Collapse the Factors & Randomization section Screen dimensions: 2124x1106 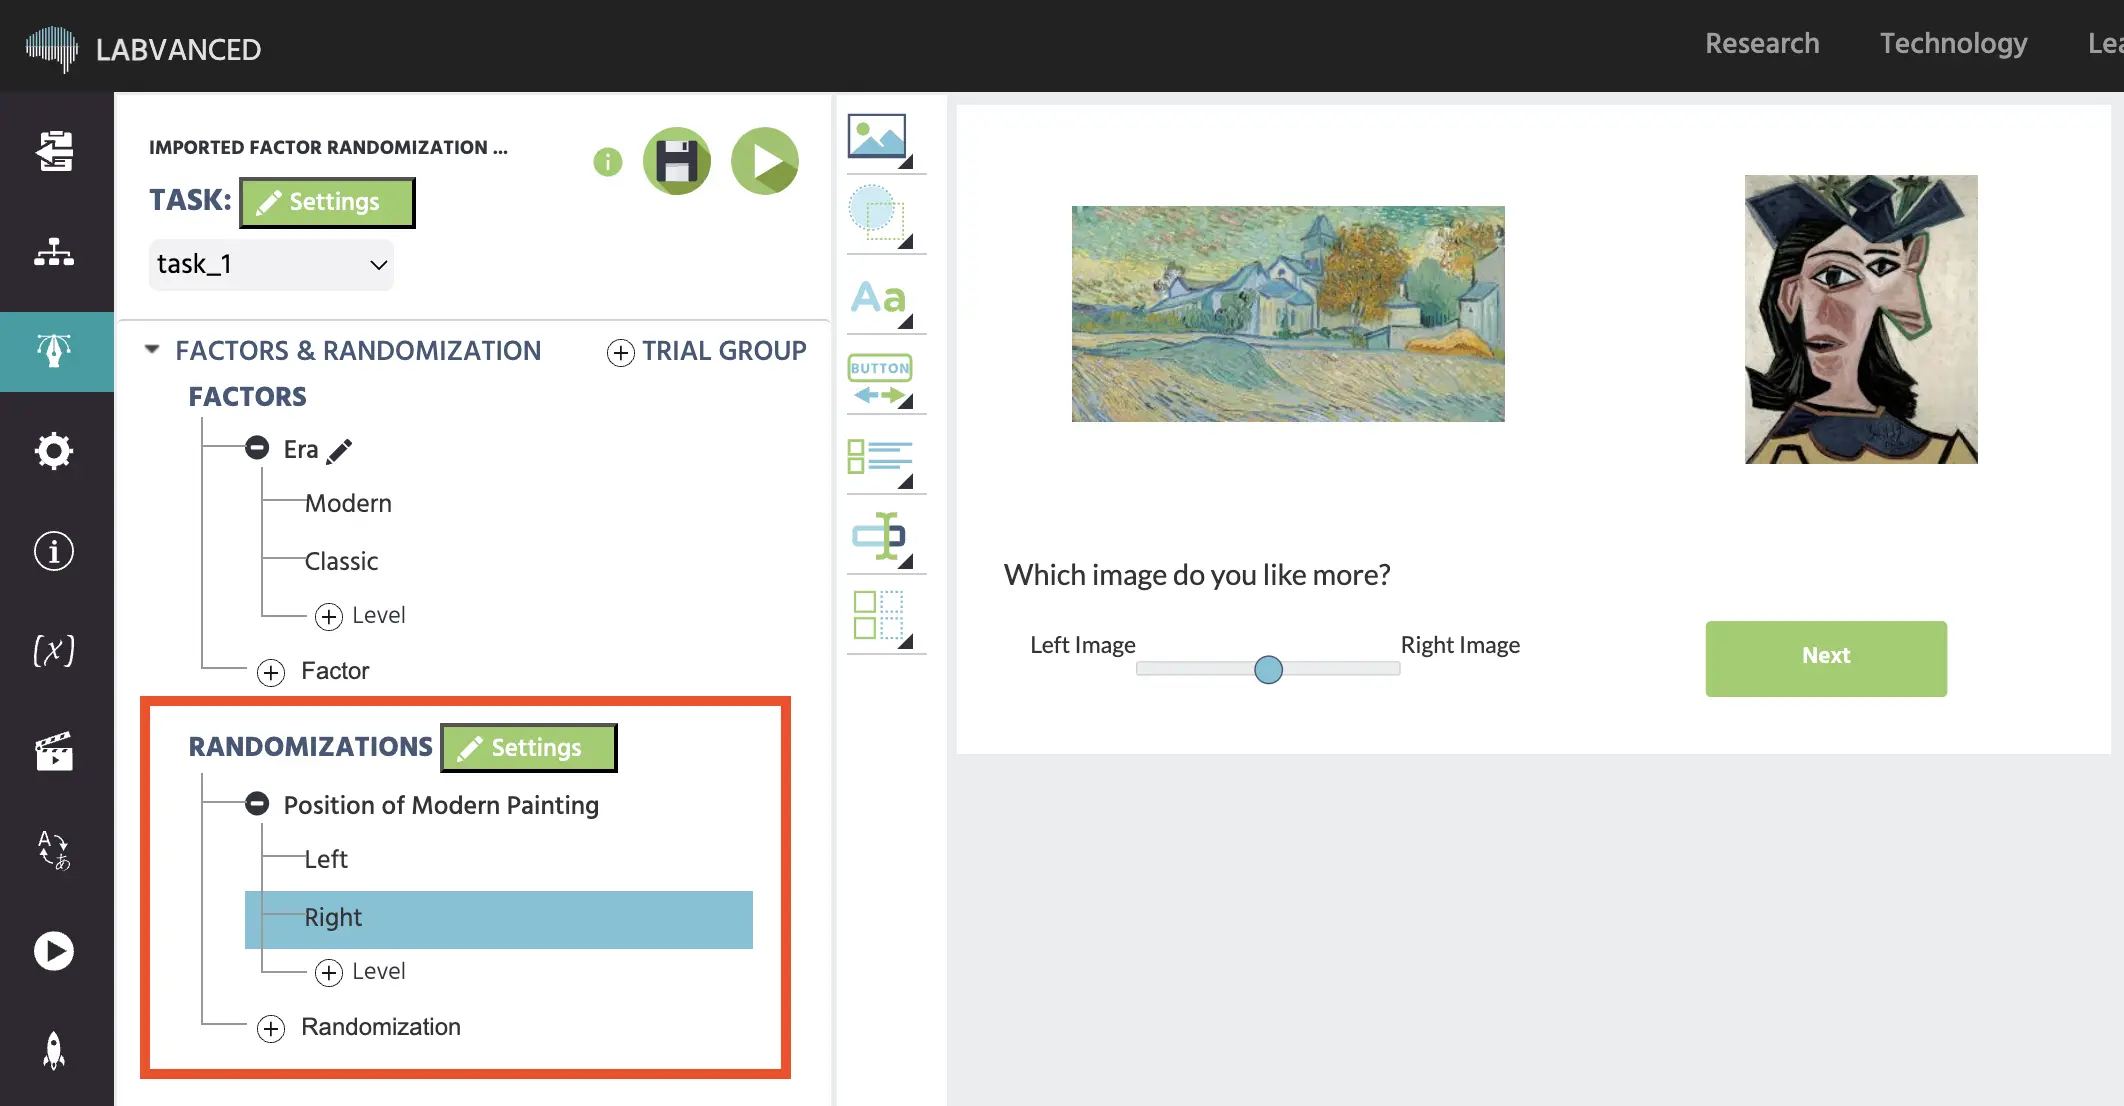tap(152, 350)
